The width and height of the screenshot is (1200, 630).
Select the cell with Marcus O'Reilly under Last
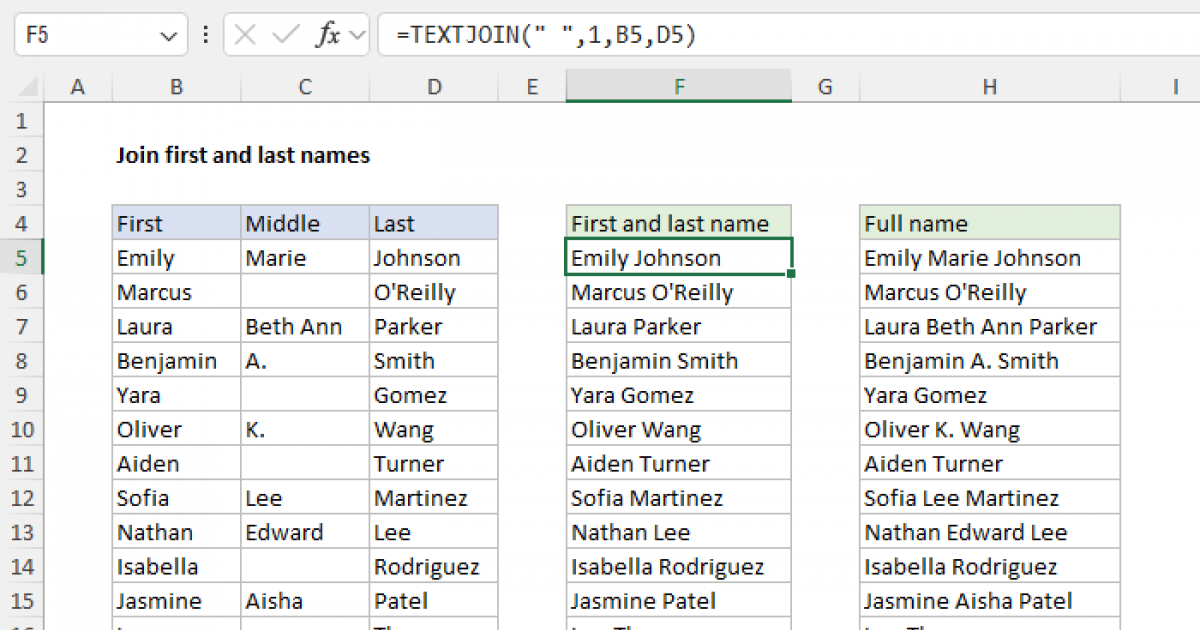433,291
